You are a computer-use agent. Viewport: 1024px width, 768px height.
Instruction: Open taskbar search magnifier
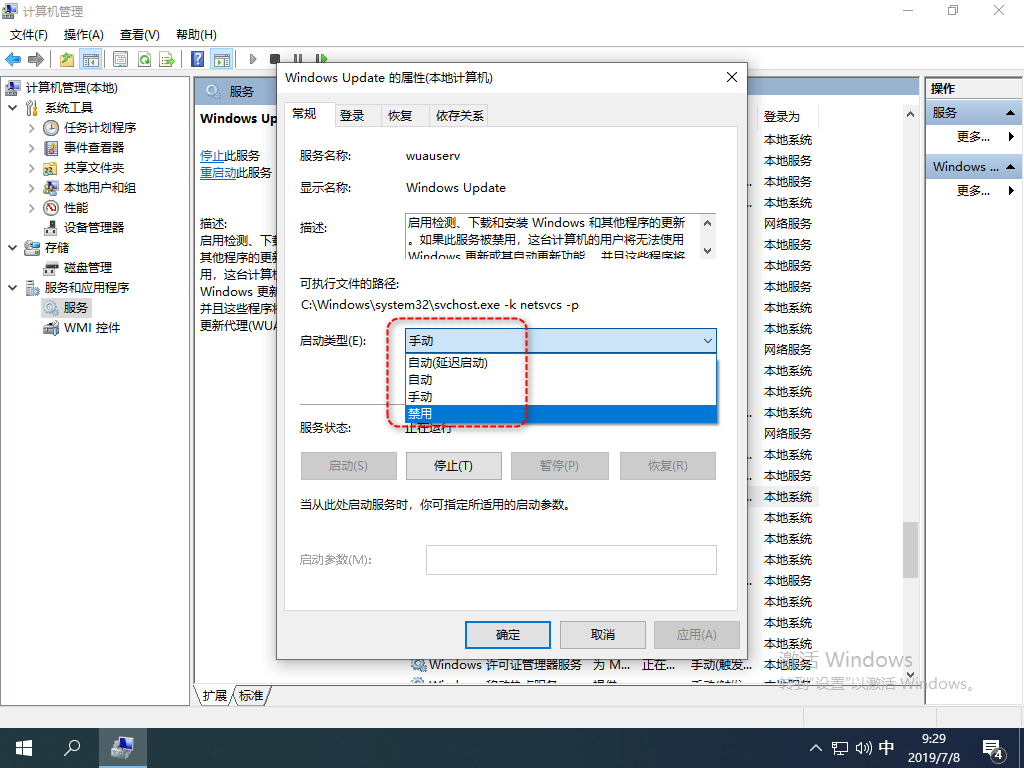click(72, 748)
